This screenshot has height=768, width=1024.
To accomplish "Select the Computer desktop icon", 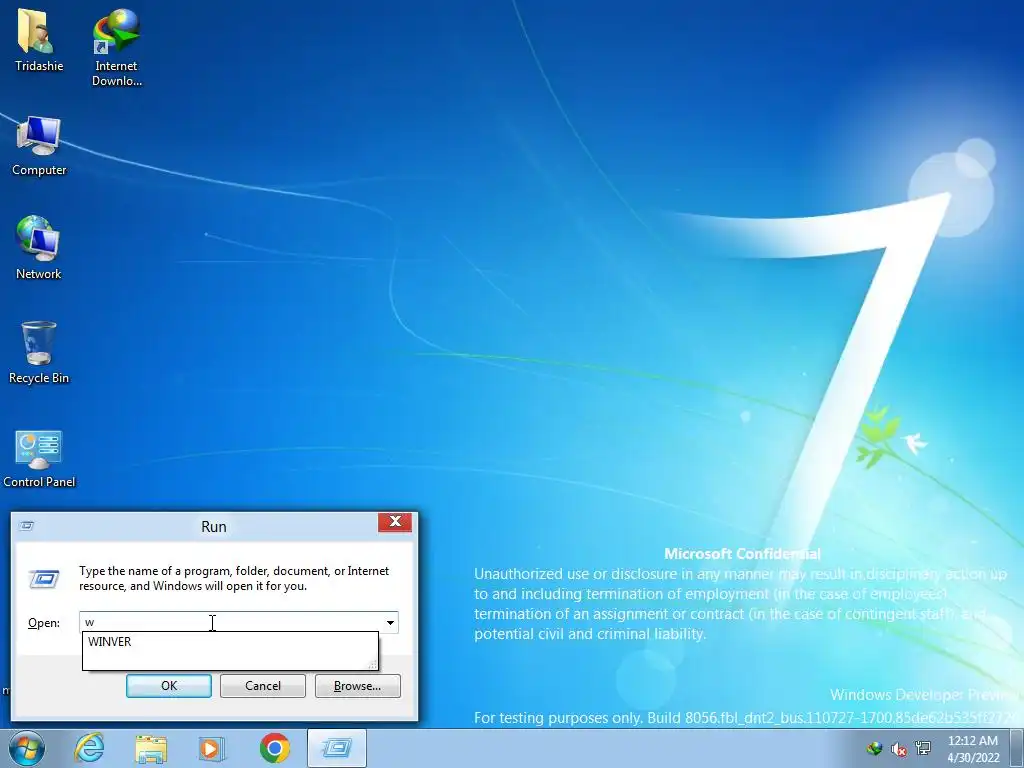I will 39,145.
